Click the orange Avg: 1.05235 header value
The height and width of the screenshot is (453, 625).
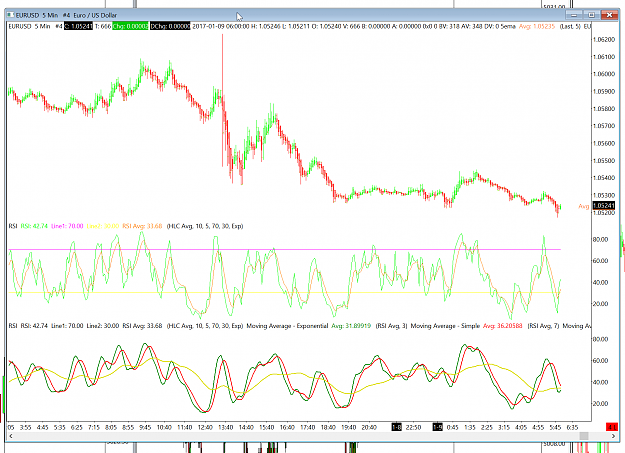(537, 26)
